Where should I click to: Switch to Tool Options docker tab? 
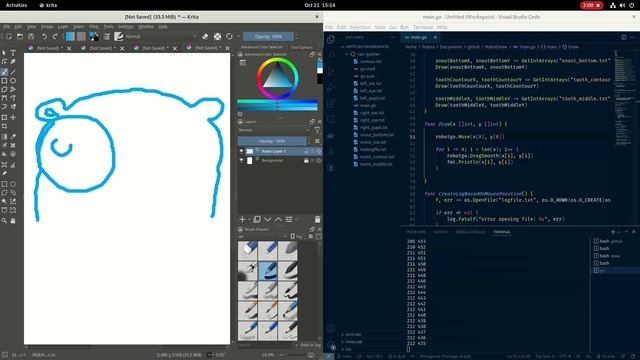pyautogui.click(x=302, y=47)
